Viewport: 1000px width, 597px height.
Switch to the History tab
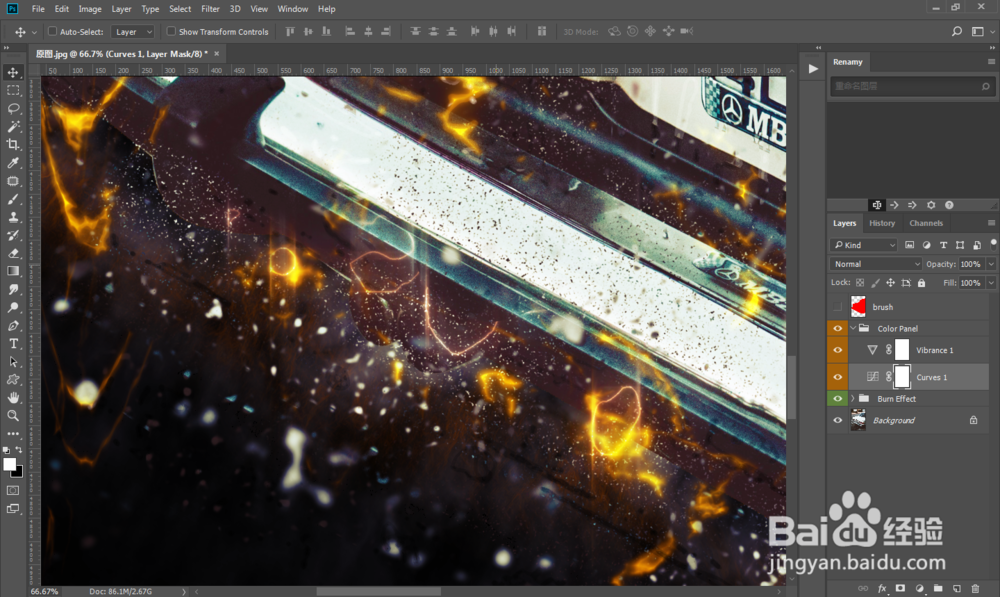(882, 223)
